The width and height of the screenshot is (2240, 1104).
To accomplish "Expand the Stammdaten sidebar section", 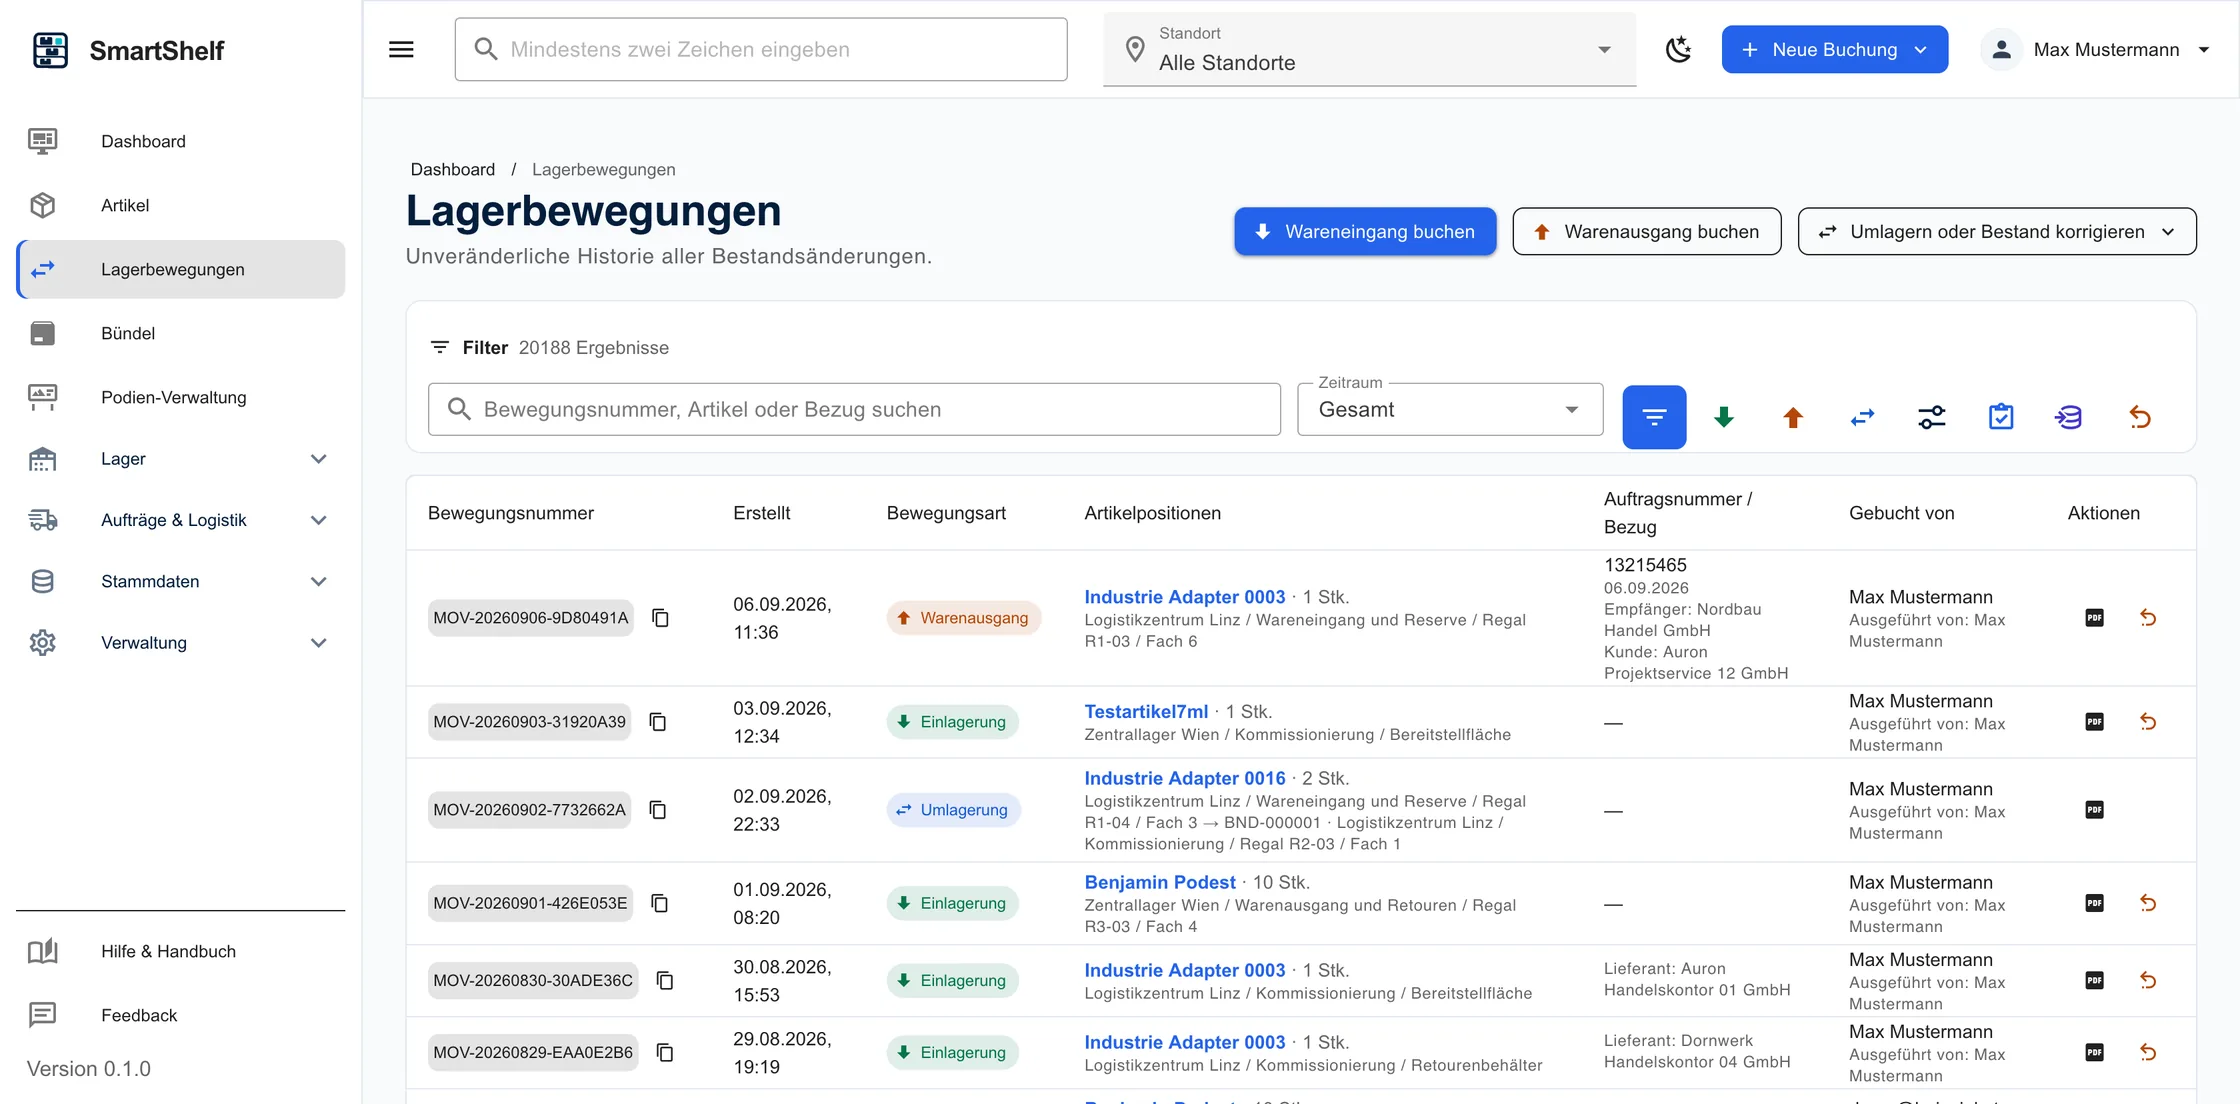I will [x=181, y=581].
